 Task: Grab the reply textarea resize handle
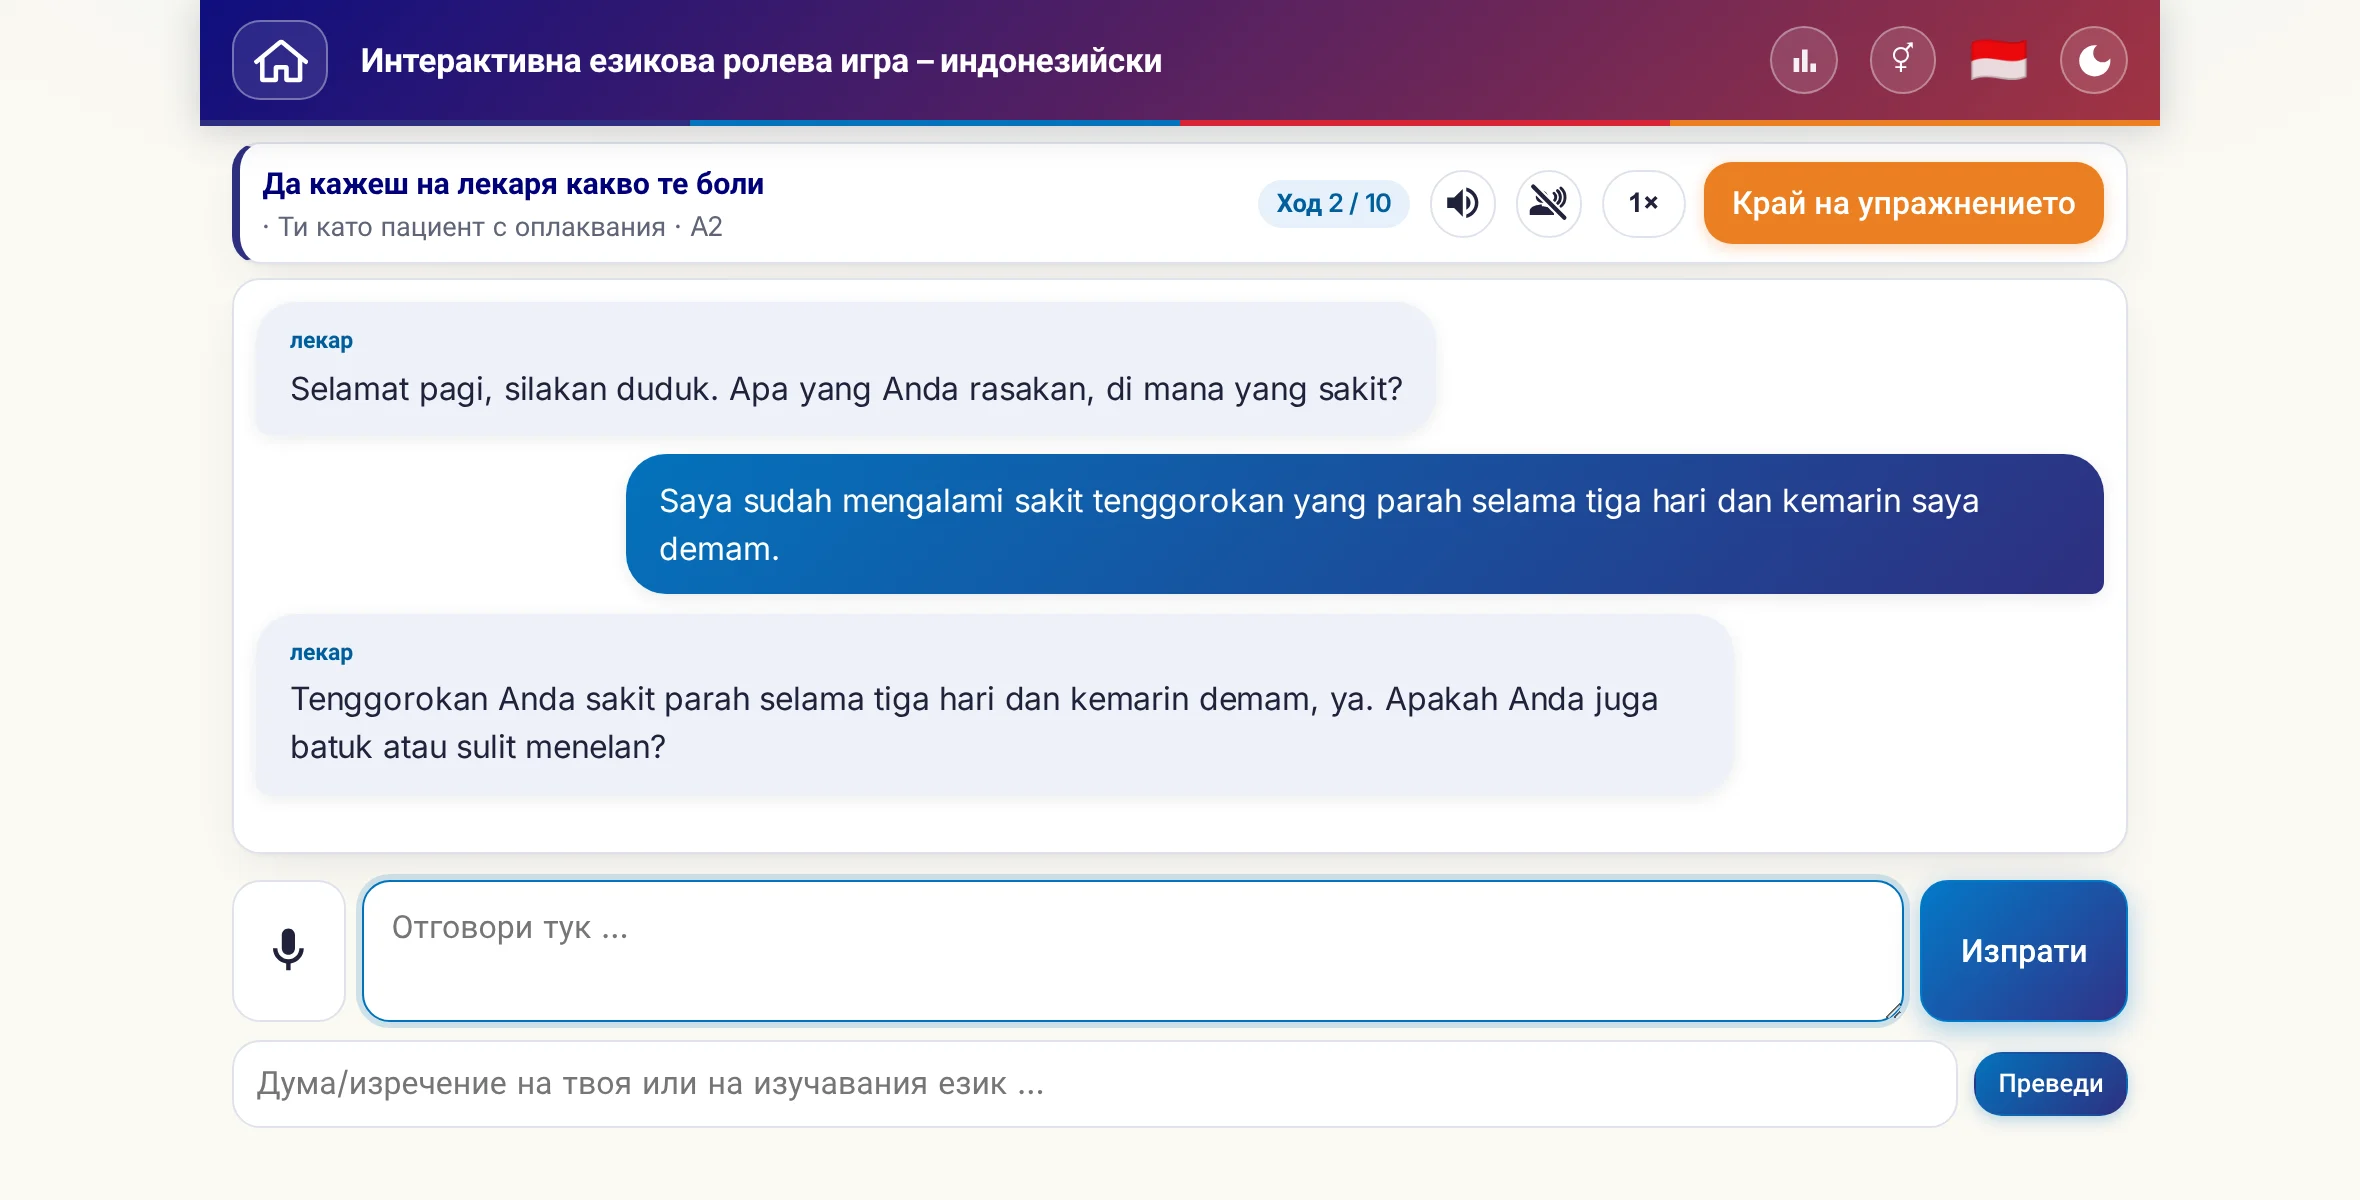tap(1892, 1011)
